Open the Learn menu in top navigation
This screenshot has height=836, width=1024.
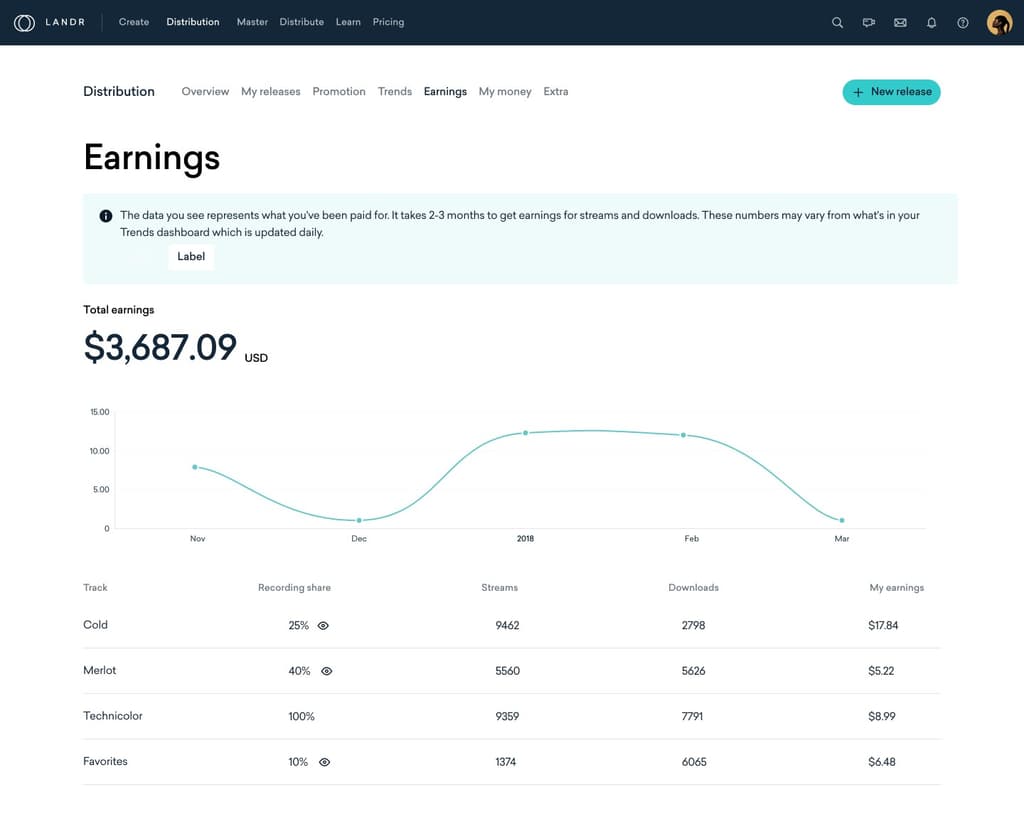click(348, 22)
